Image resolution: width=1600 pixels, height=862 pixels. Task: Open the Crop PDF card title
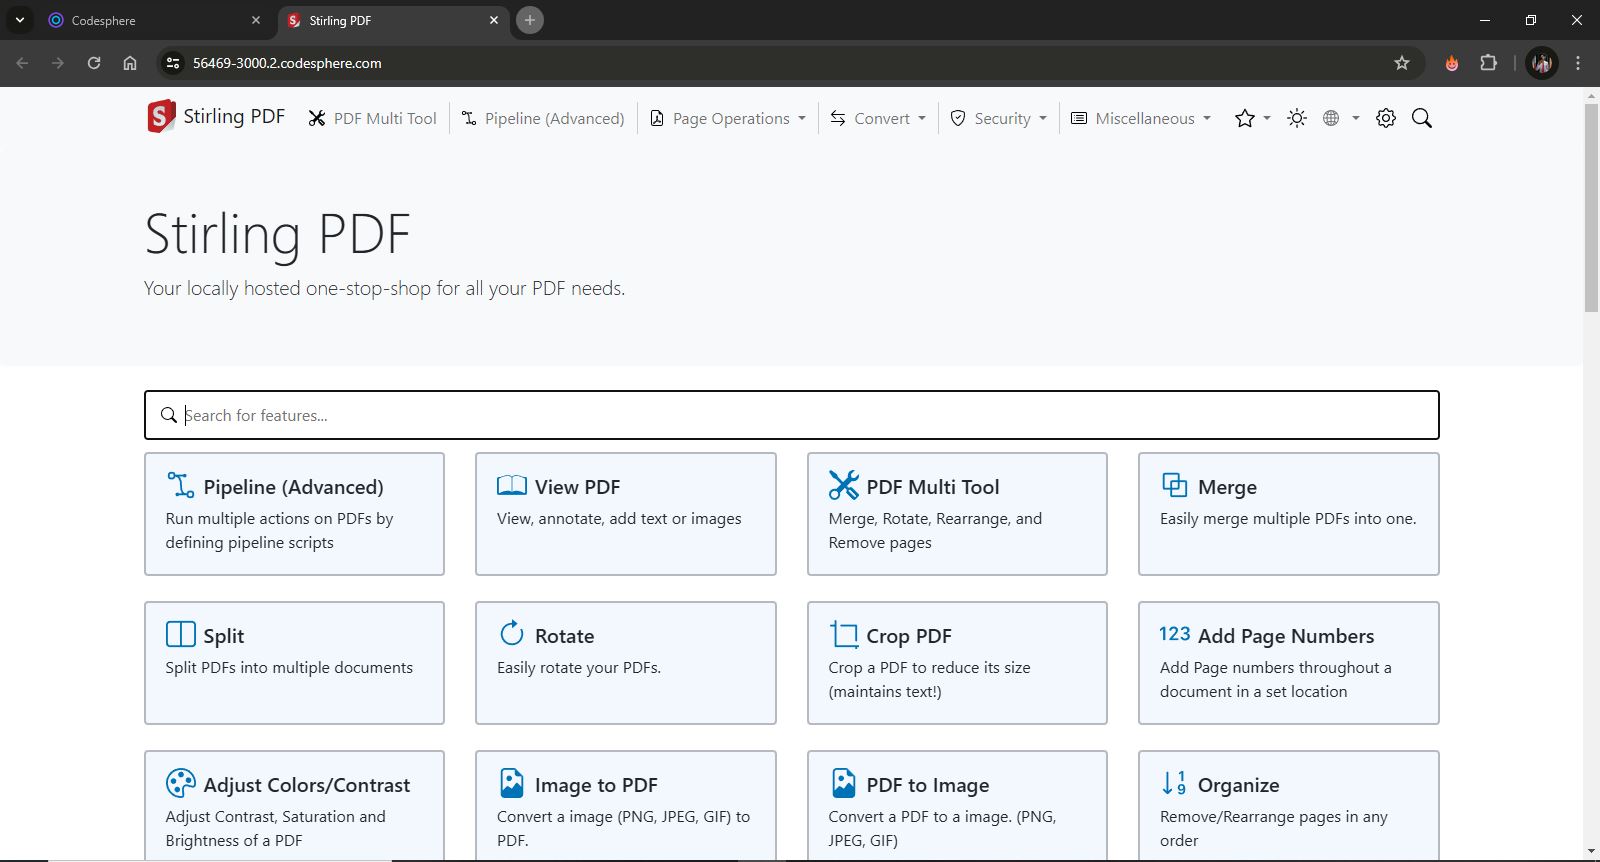909,636
